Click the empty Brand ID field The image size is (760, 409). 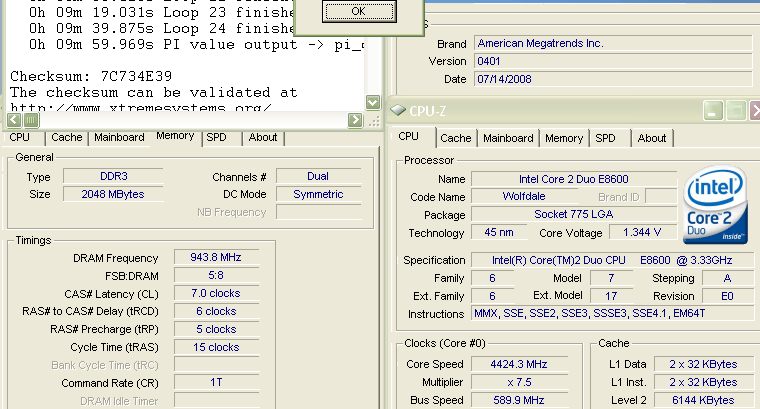coord(661,196)
